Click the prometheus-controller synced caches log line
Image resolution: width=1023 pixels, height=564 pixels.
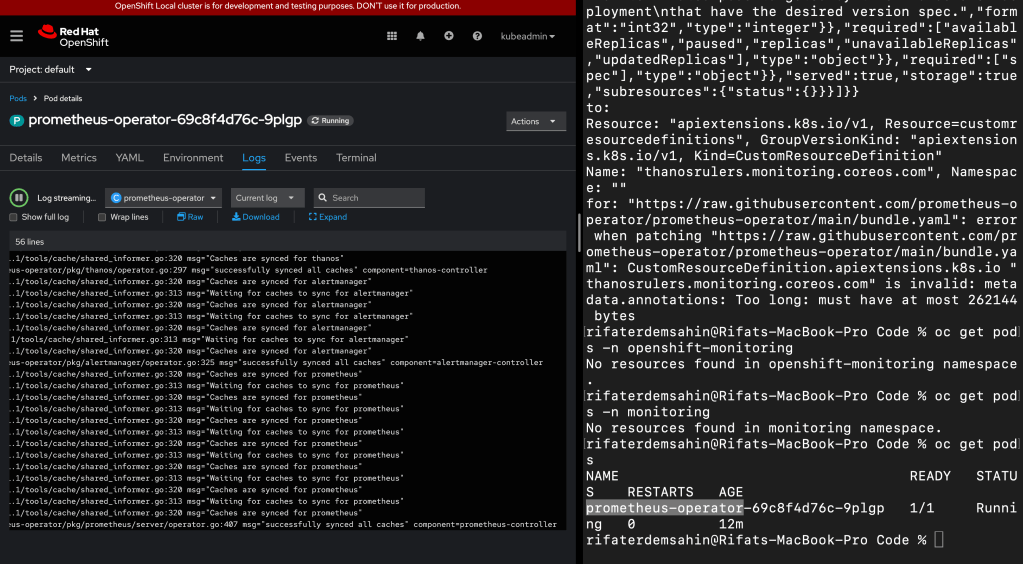pyautogui.click(x=283, y=524)
